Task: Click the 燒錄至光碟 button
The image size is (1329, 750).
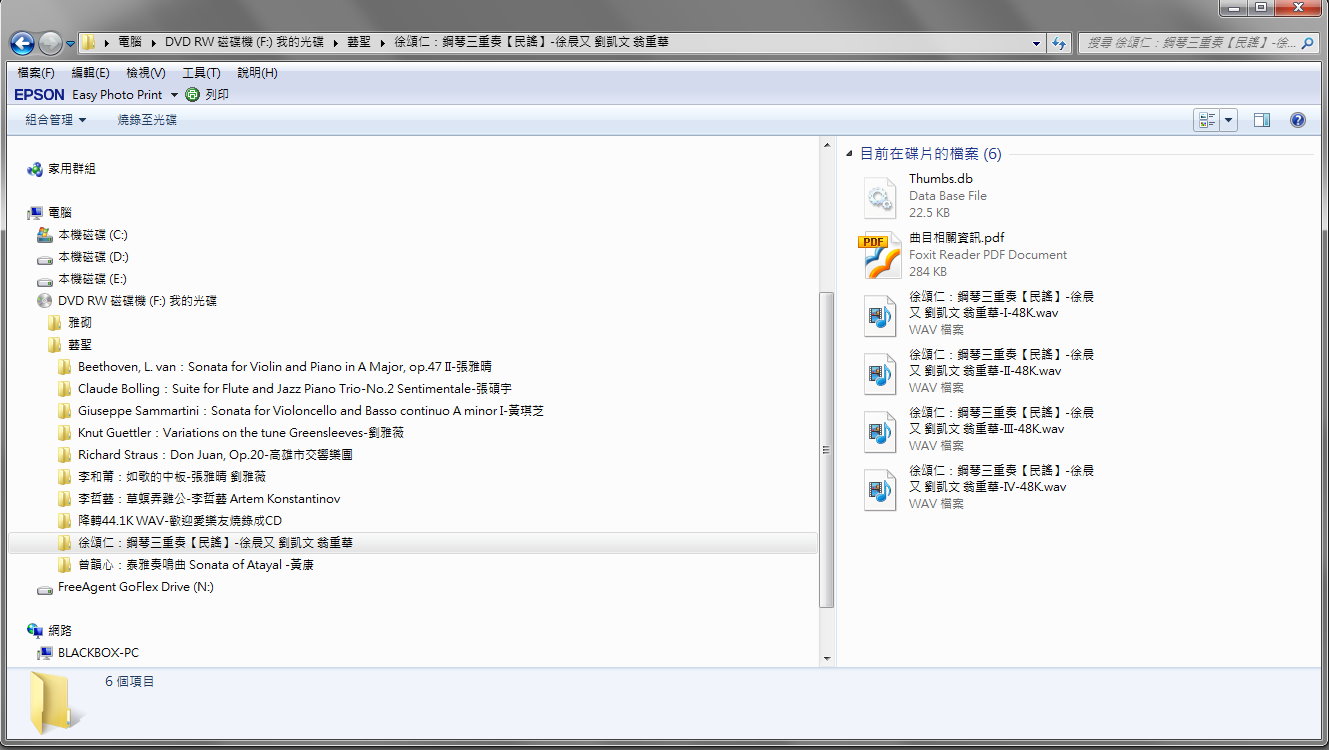Action: [x=147, y=120]
